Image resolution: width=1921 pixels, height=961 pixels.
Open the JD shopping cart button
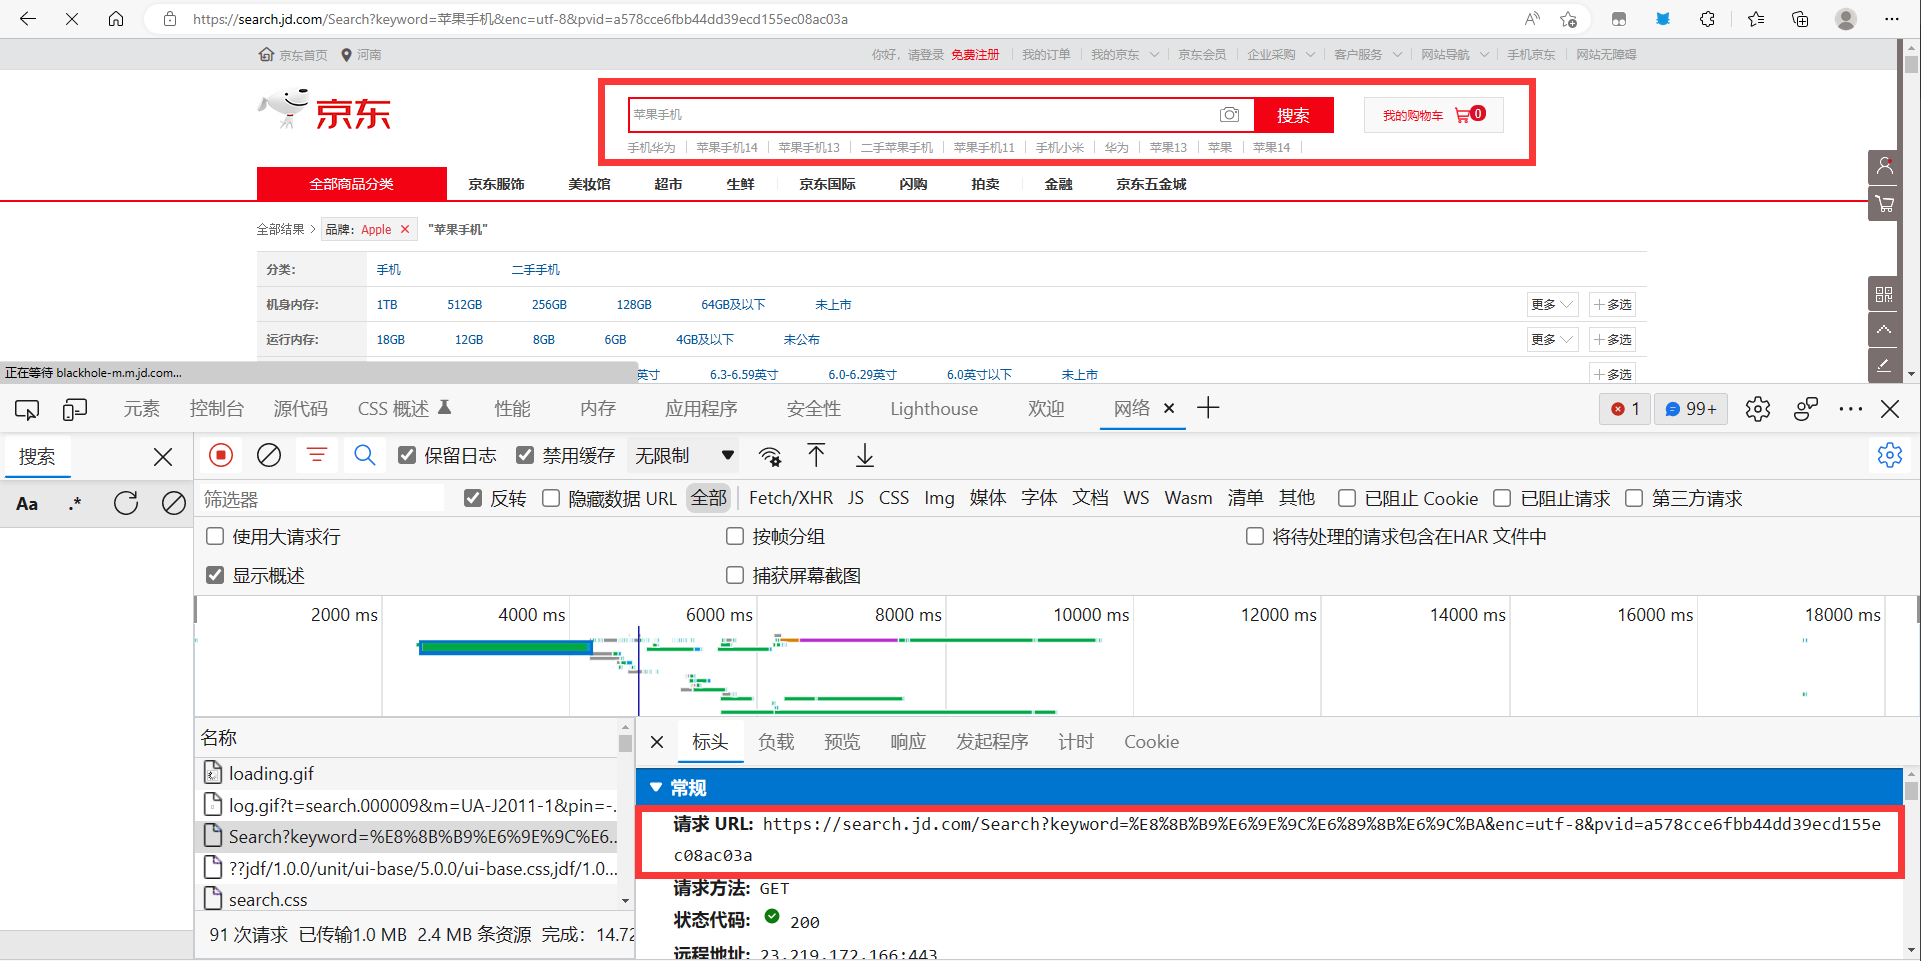click(1433, 115)
